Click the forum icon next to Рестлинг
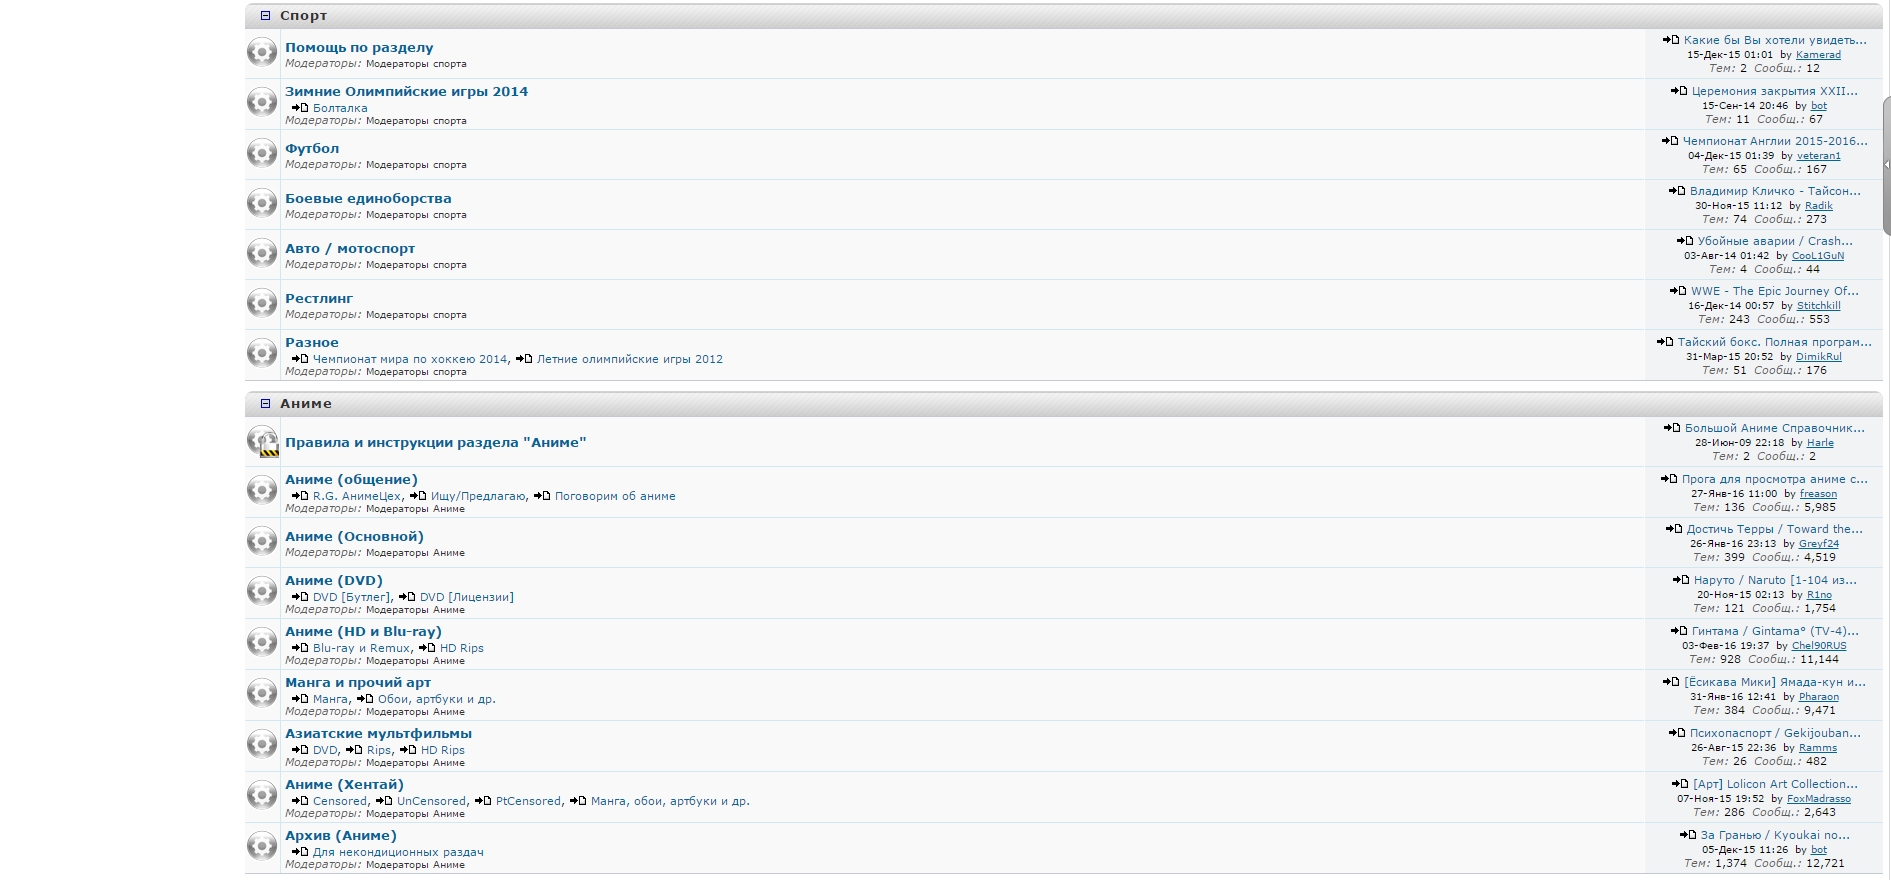This screenshot has width=1891, height=880. 262,303
